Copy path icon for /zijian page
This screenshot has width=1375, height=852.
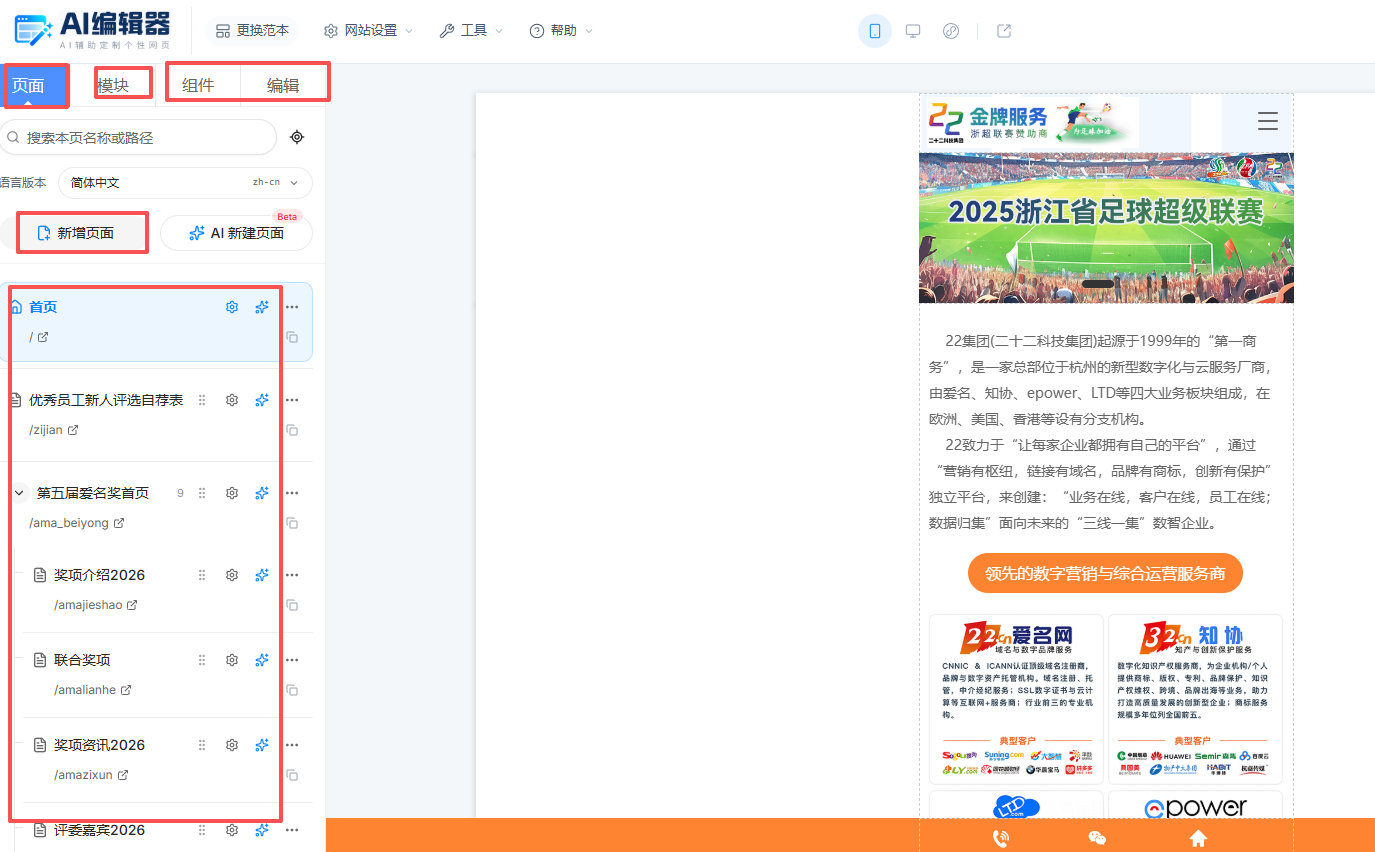292,430
